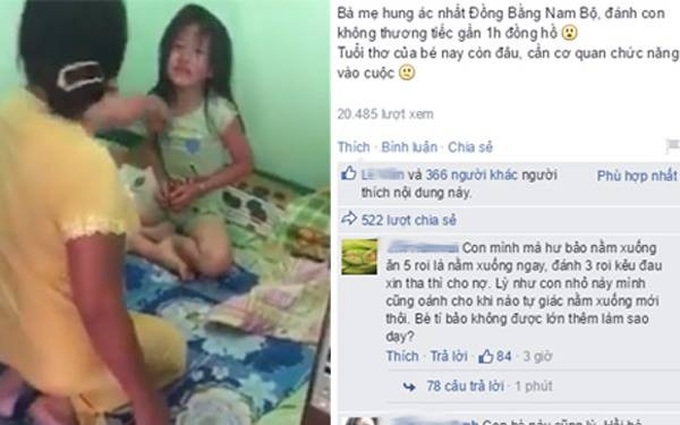Click Chia sẻ to share the post
The width and height of the screenshot is (680, 425).
coord(470,147)
